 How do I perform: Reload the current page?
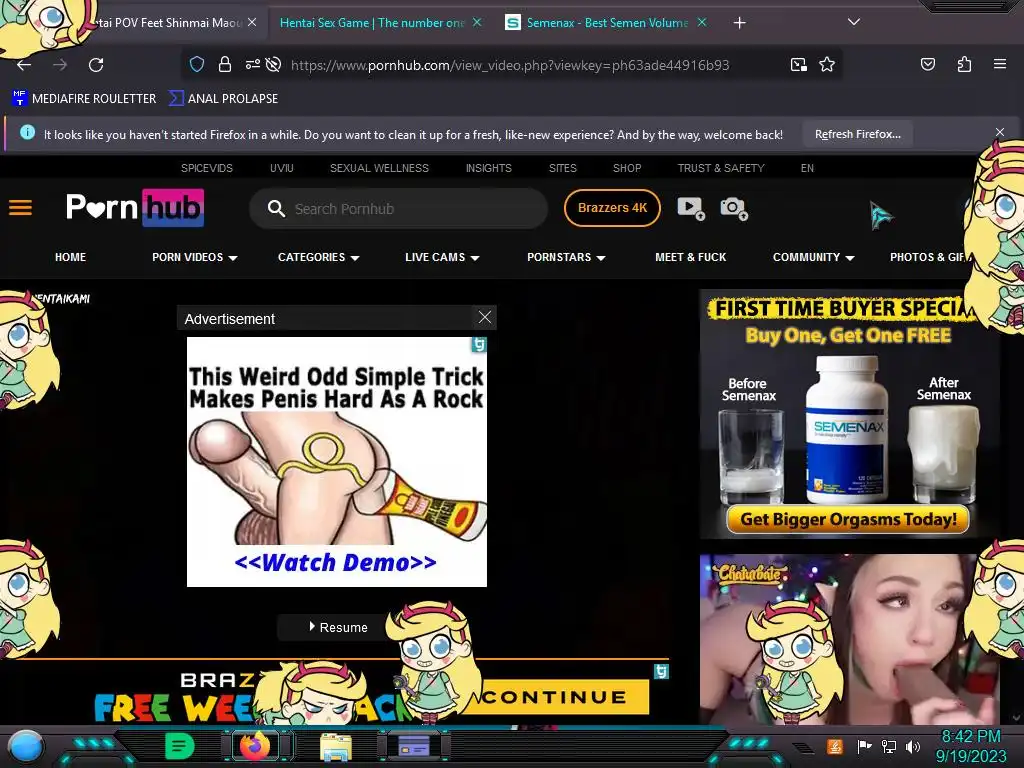(96, 65)
